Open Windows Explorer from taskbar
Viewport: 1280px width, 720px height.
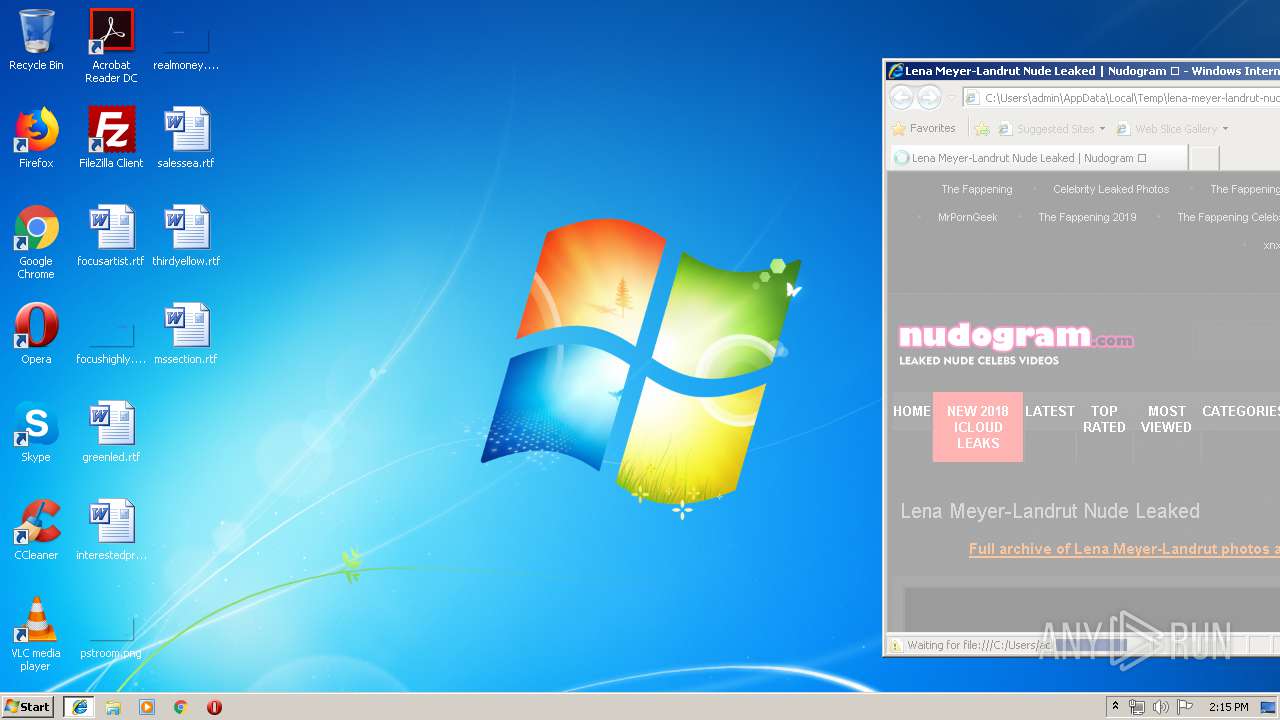(x=113, y=707)
